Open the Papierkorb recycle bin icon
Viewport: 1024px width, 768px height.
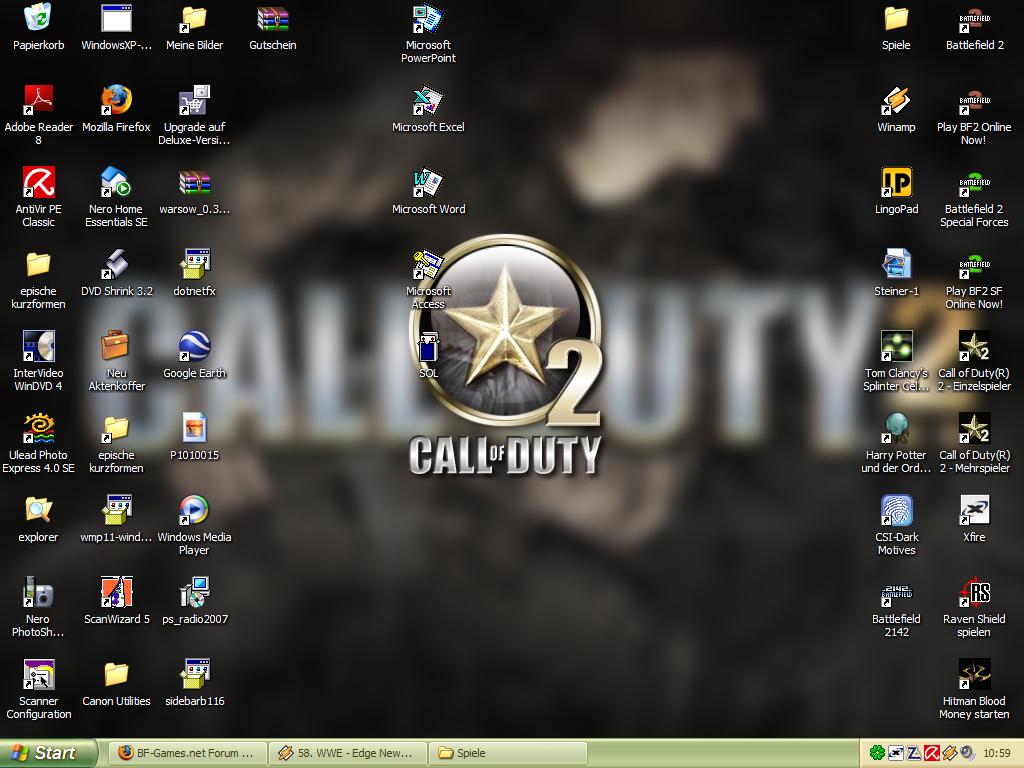point(39,18)
